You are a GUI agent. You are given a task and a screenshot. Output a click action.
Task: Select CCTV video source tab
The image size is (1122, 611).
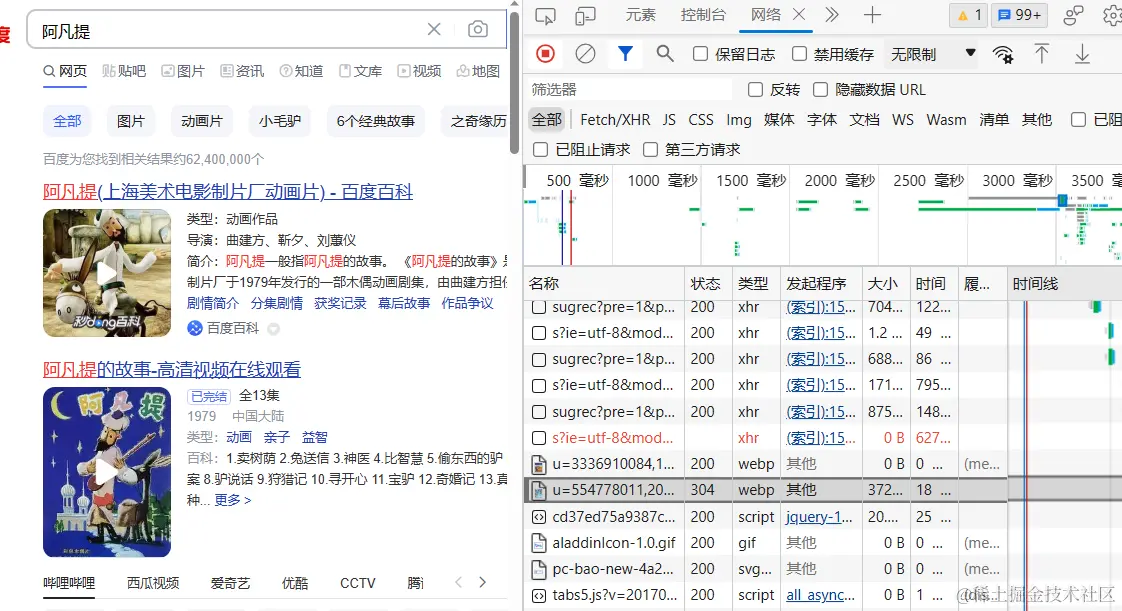(357, 583)
